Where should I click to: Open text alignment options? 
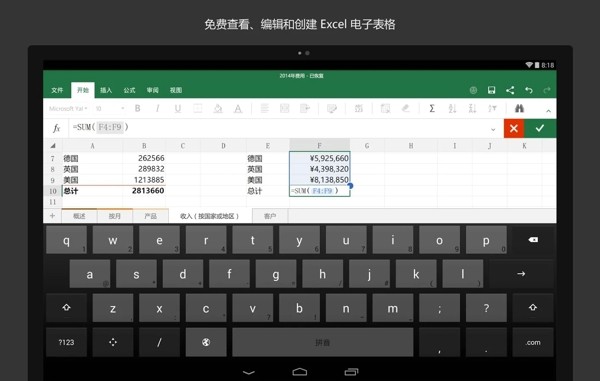click(x=264, y=109)
